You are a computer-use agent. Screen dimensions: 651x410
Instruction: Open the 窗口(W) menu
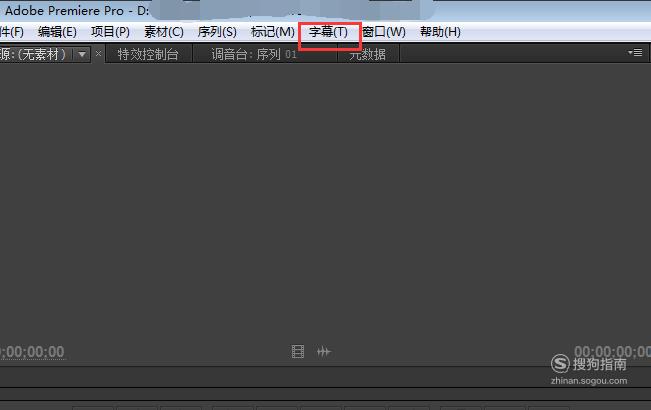point(383,32)
